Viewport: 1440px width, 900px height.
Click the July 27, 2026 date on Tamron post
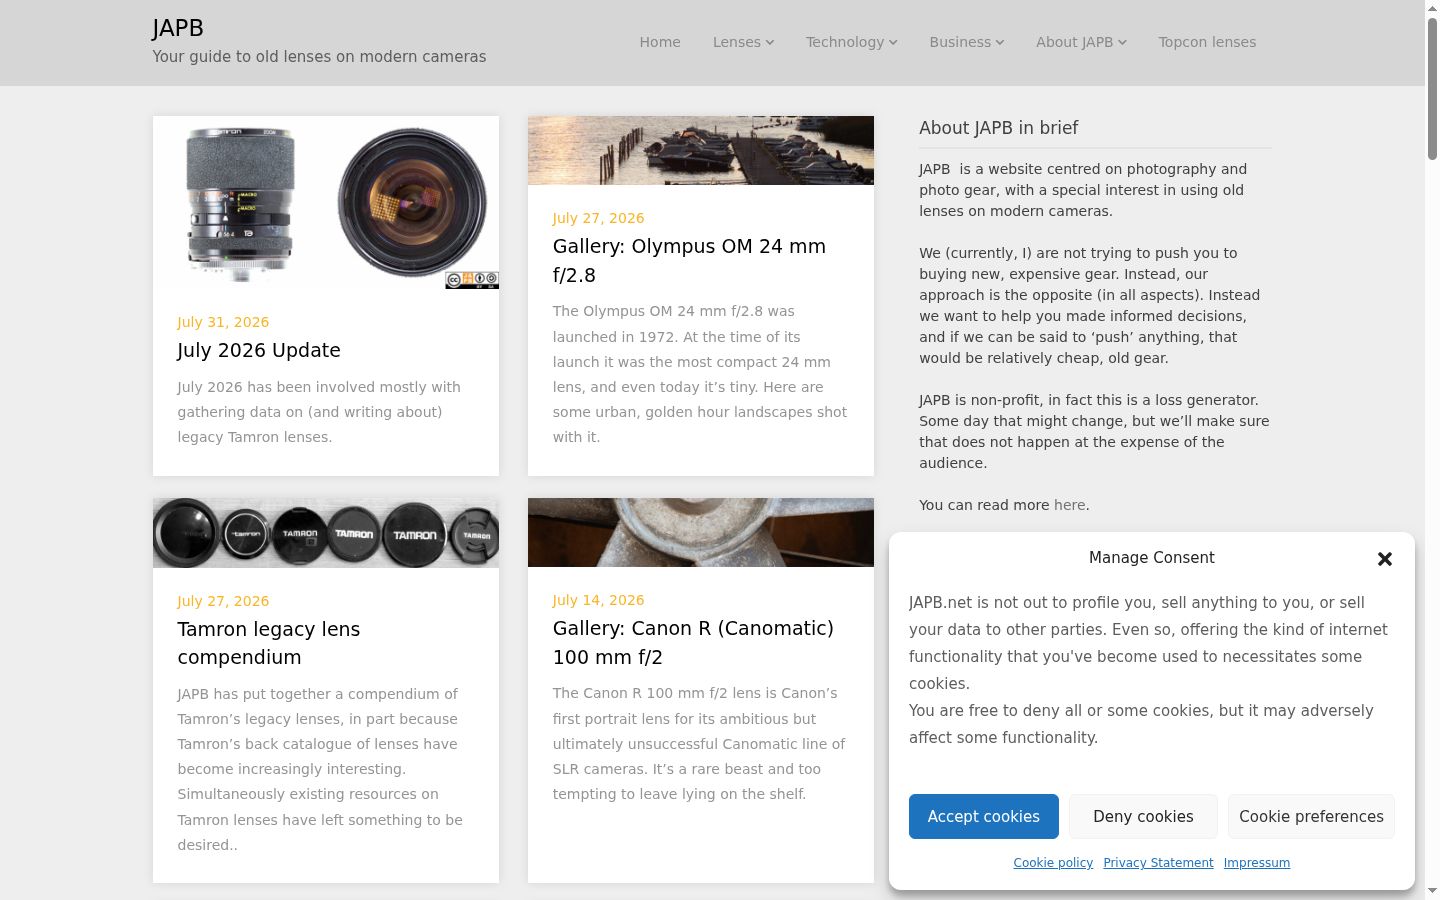pyautogui.click(x=223, y=601)
